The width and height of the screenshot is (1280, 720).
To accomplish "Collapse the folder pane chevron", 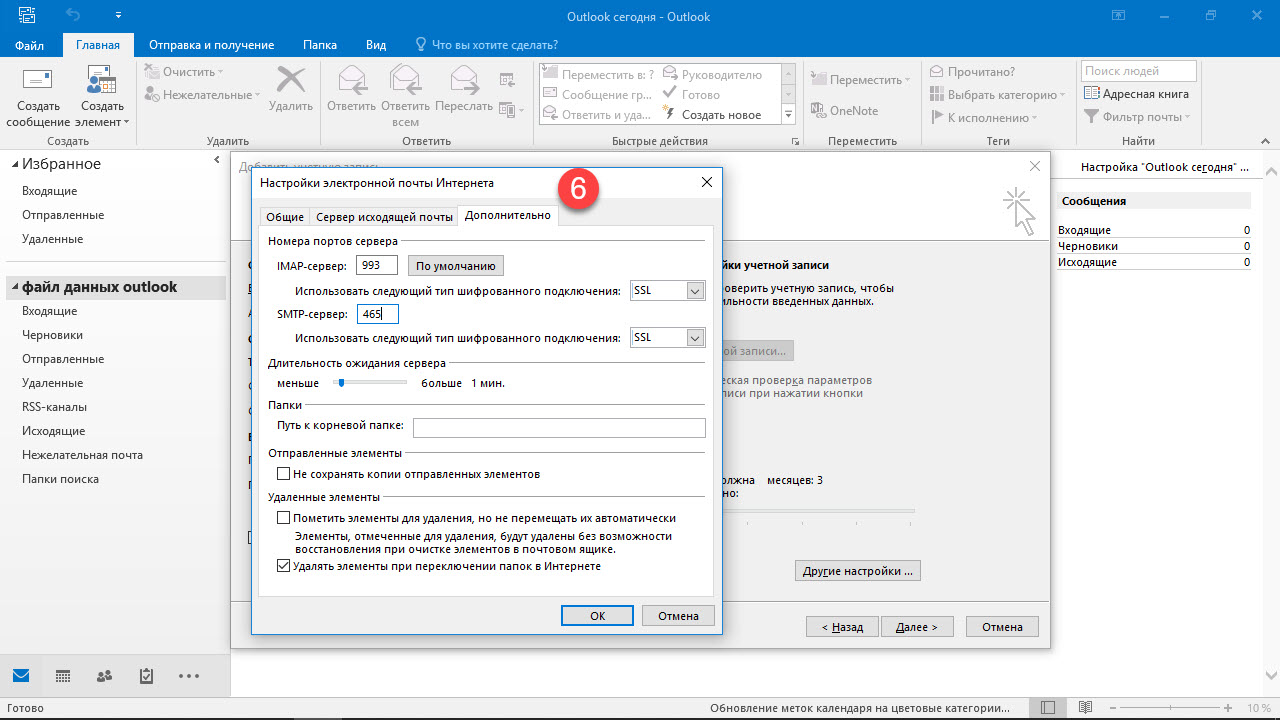I will click(x=217, y=160).
